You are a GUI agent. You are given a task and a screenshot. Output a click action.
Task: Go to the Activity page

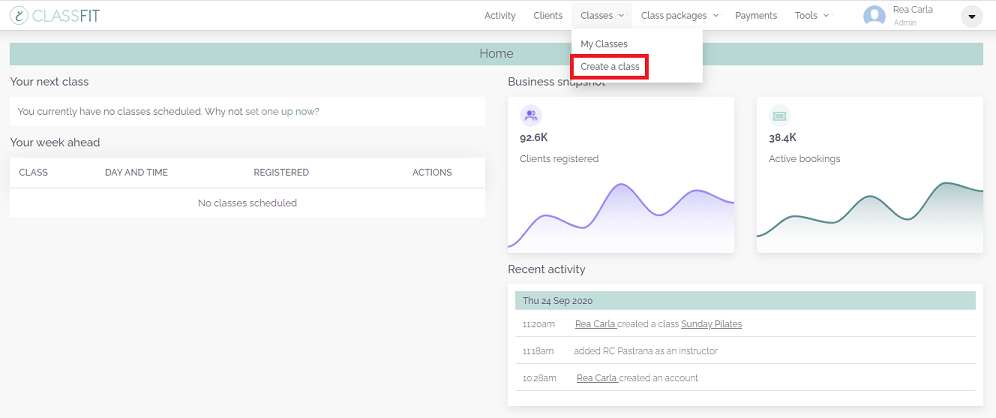500,16
